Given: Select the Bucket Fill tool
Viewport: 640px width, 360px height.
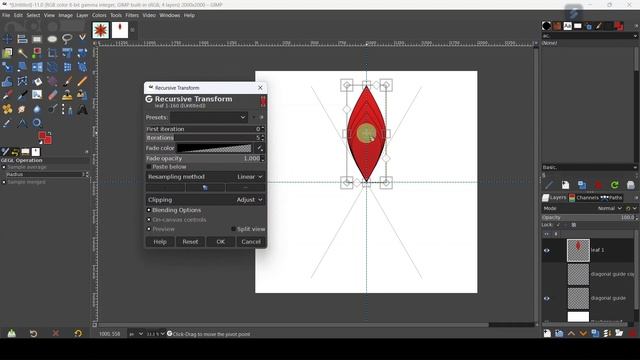Looking at the screenshot, I should pos(37,81).
